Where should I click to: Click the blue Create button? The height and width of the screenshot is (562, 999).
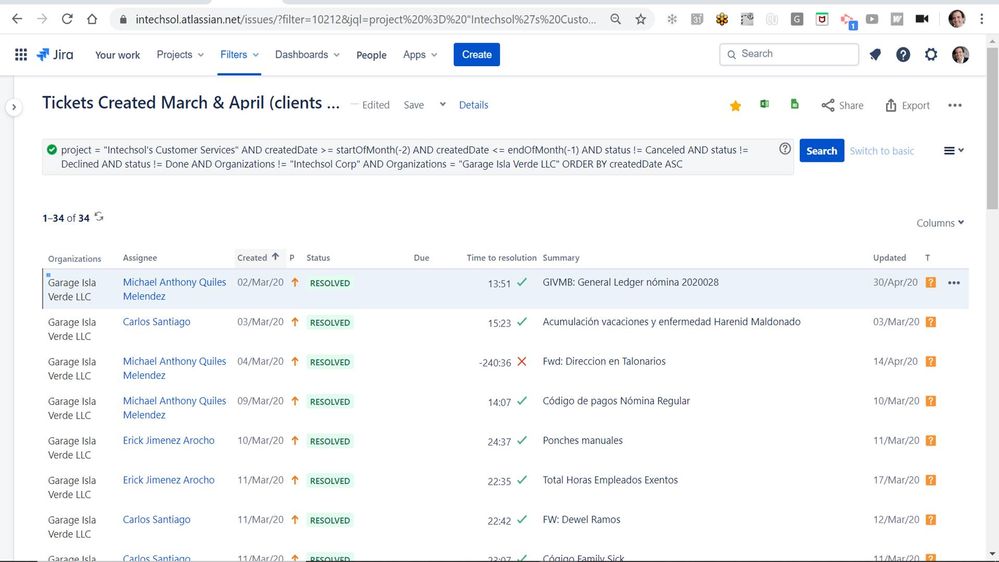point(476,55)
